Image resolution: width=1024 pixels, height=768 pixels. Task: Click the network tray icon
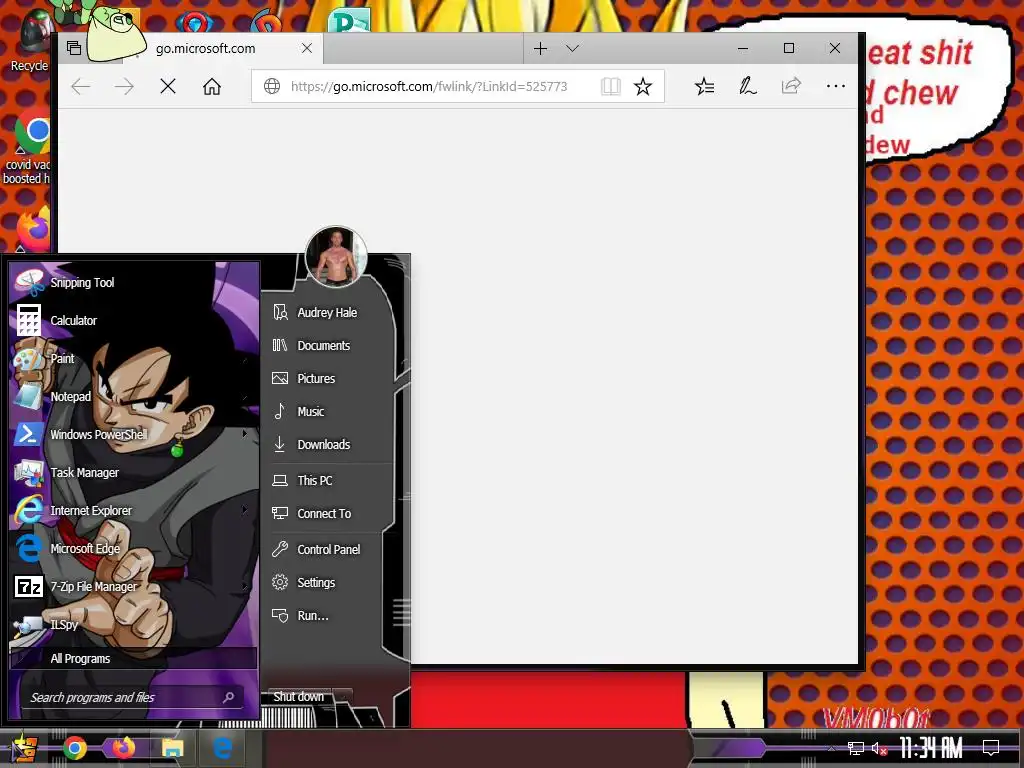(856, 748)
